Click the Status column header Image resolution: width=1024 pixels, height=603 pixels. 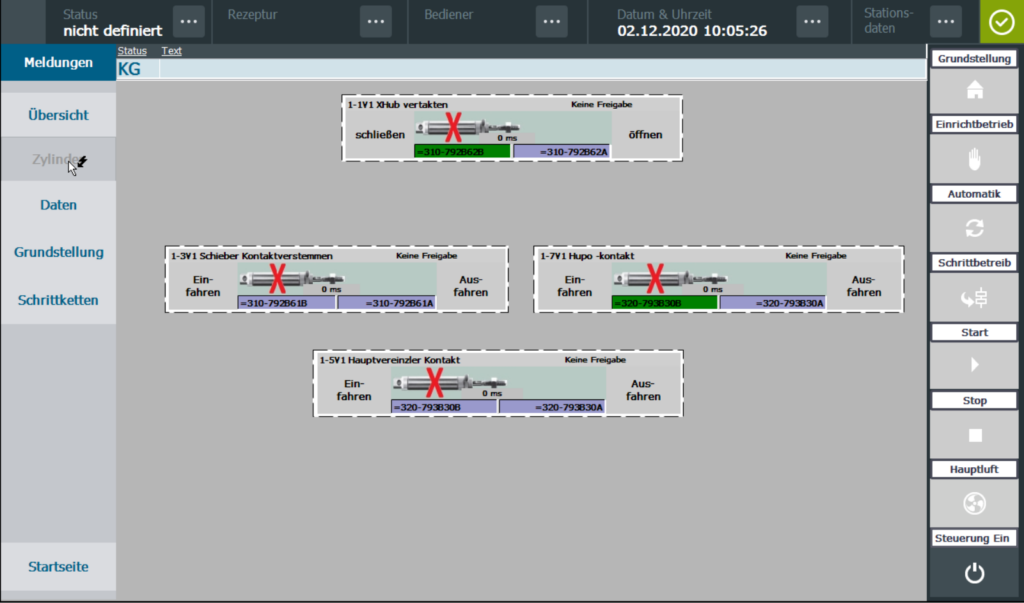click(x=132, y=51)
